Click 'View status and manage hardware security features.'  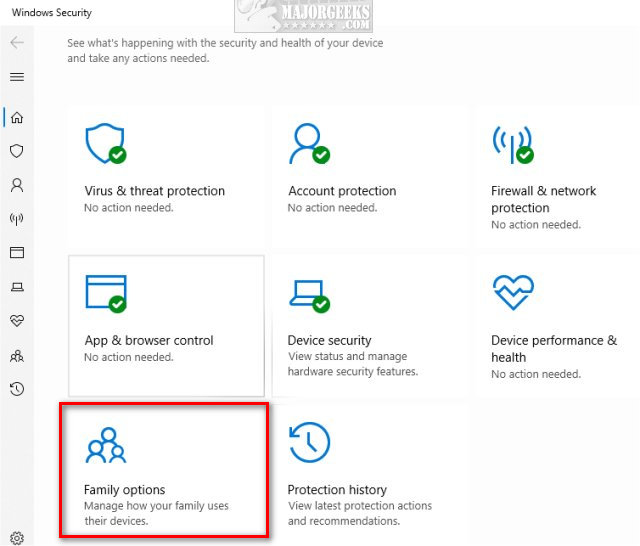353,364
